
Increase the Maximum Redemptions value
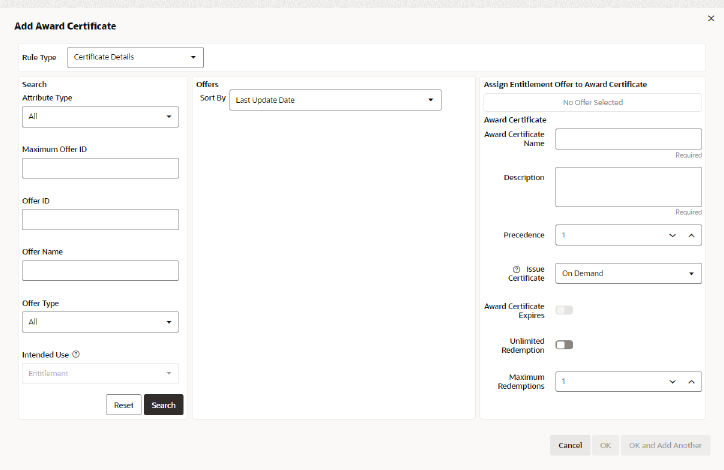click(x=691, y=382)
